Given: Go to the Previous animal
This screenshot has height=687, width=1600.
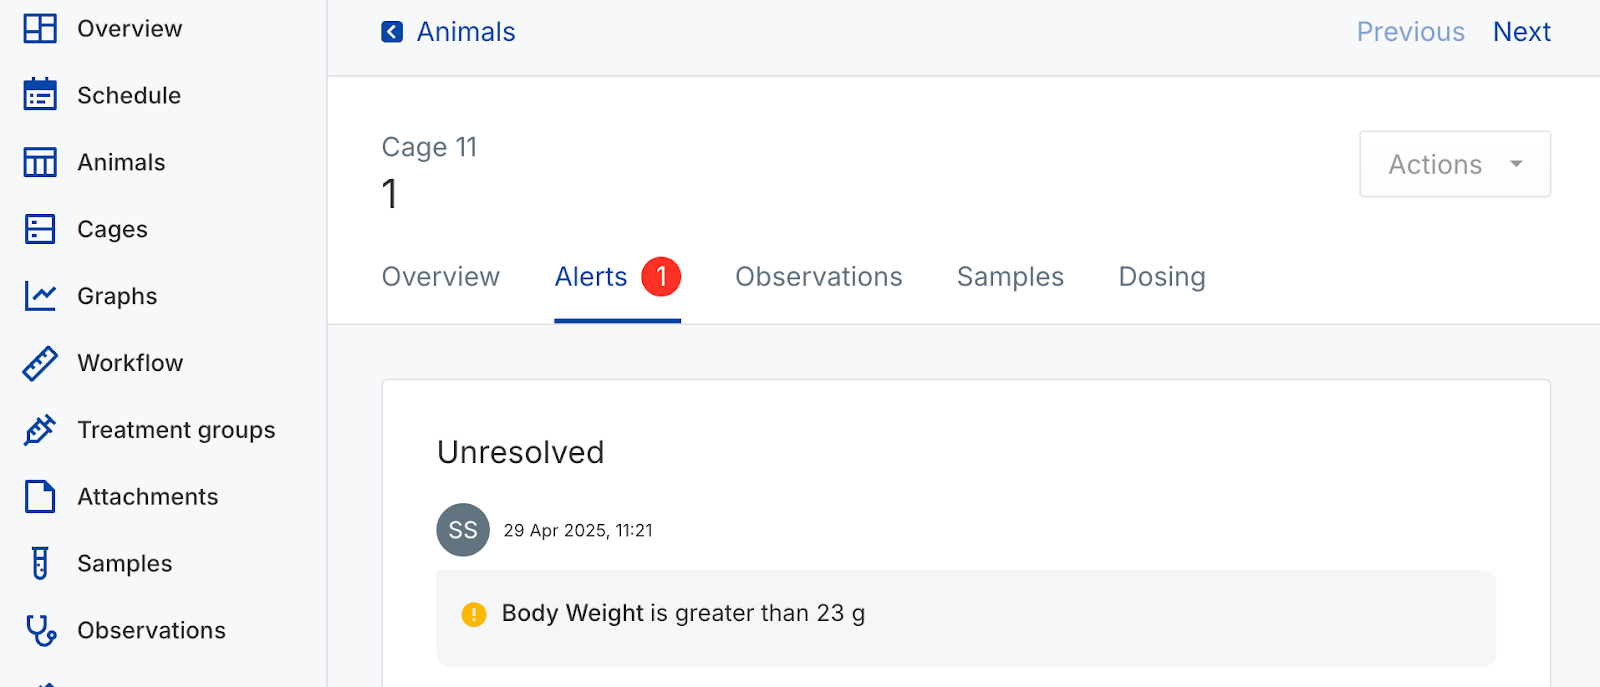Looking at the screenshot, I should 1410,32.
